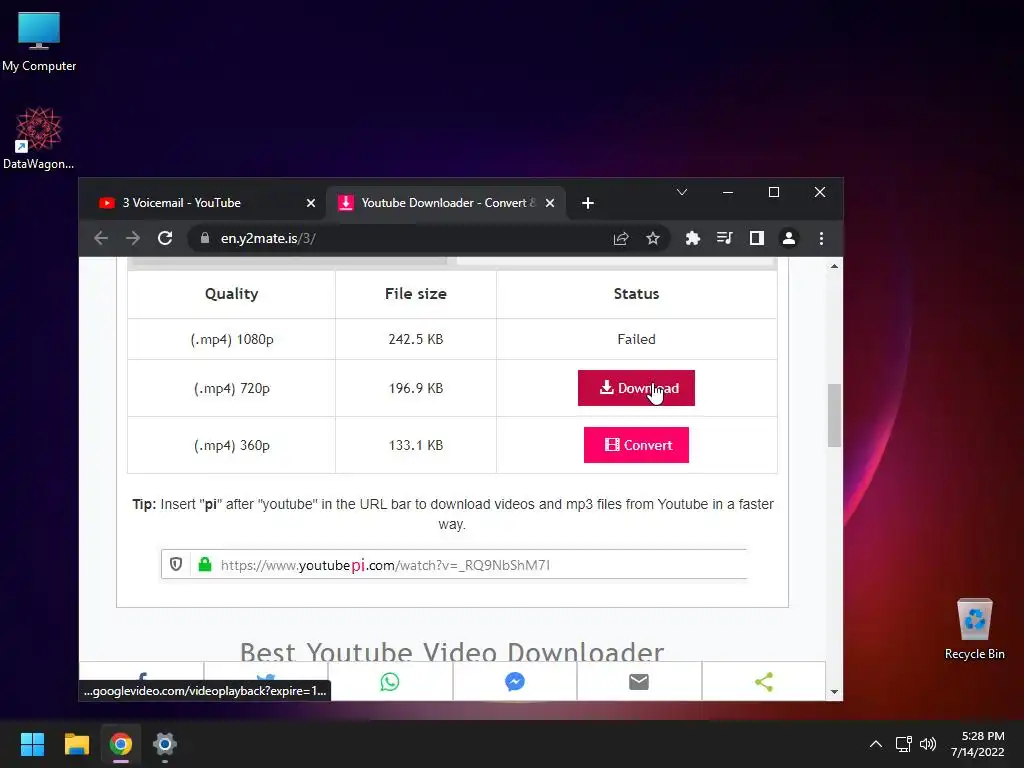Select the "(.mp4) 720p" quality cell
This screenshot has width=1024, height=768.
232,388
